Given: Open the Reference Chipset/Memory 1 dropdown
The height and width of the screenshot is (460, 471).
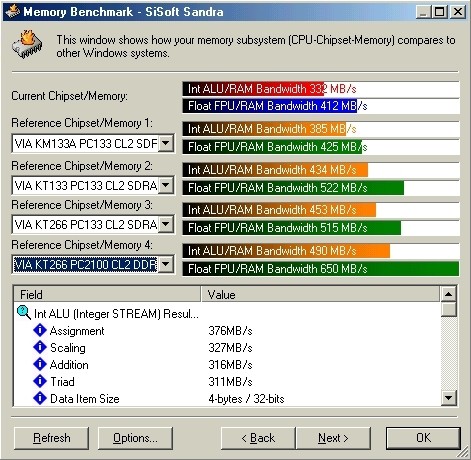Looking at the screenshot, I should point(166,143).
